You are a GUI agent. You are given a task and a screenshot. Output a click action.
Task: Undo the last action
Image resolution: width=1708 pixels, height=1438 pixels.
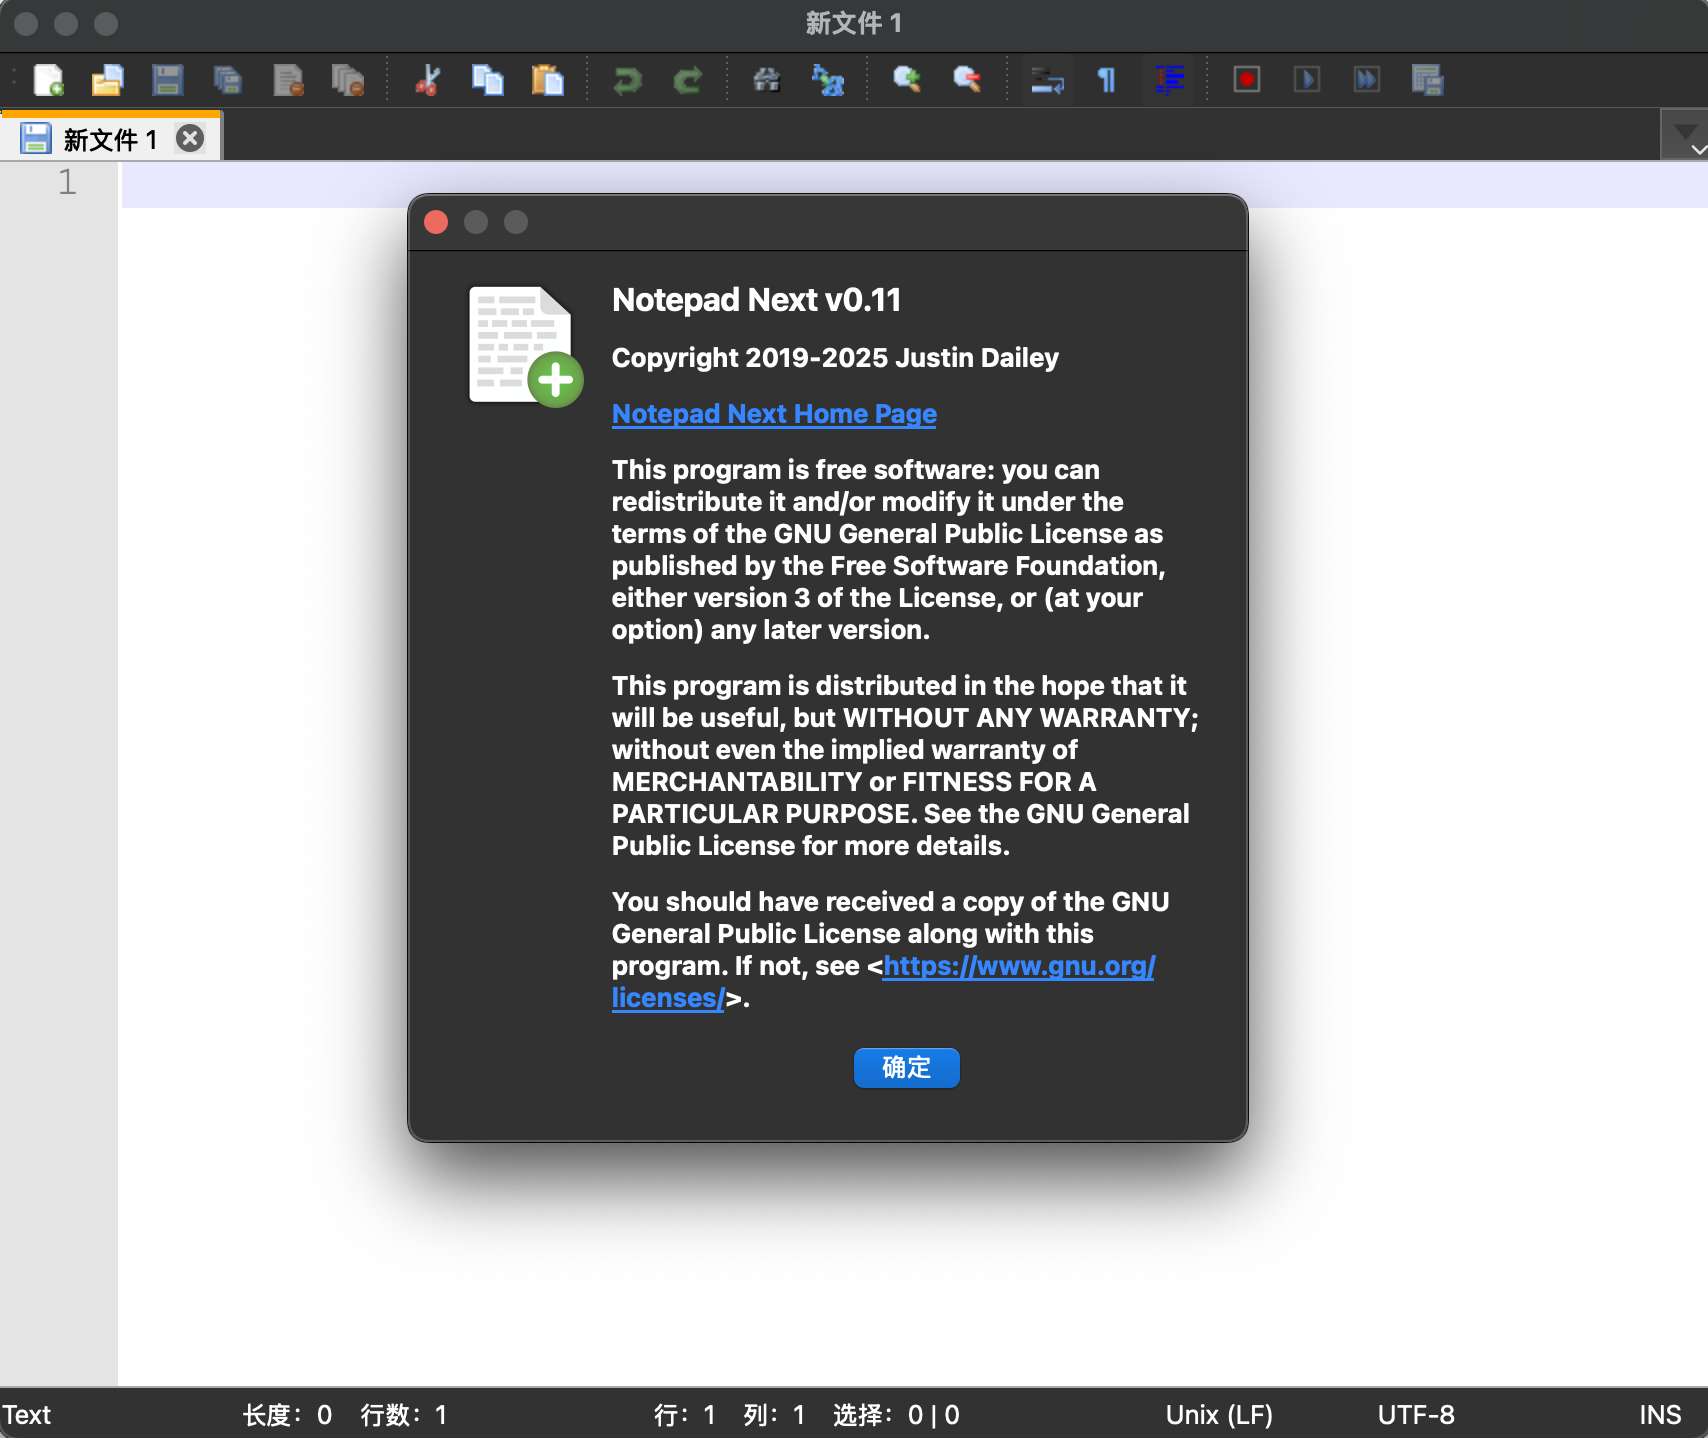point(628,80)
